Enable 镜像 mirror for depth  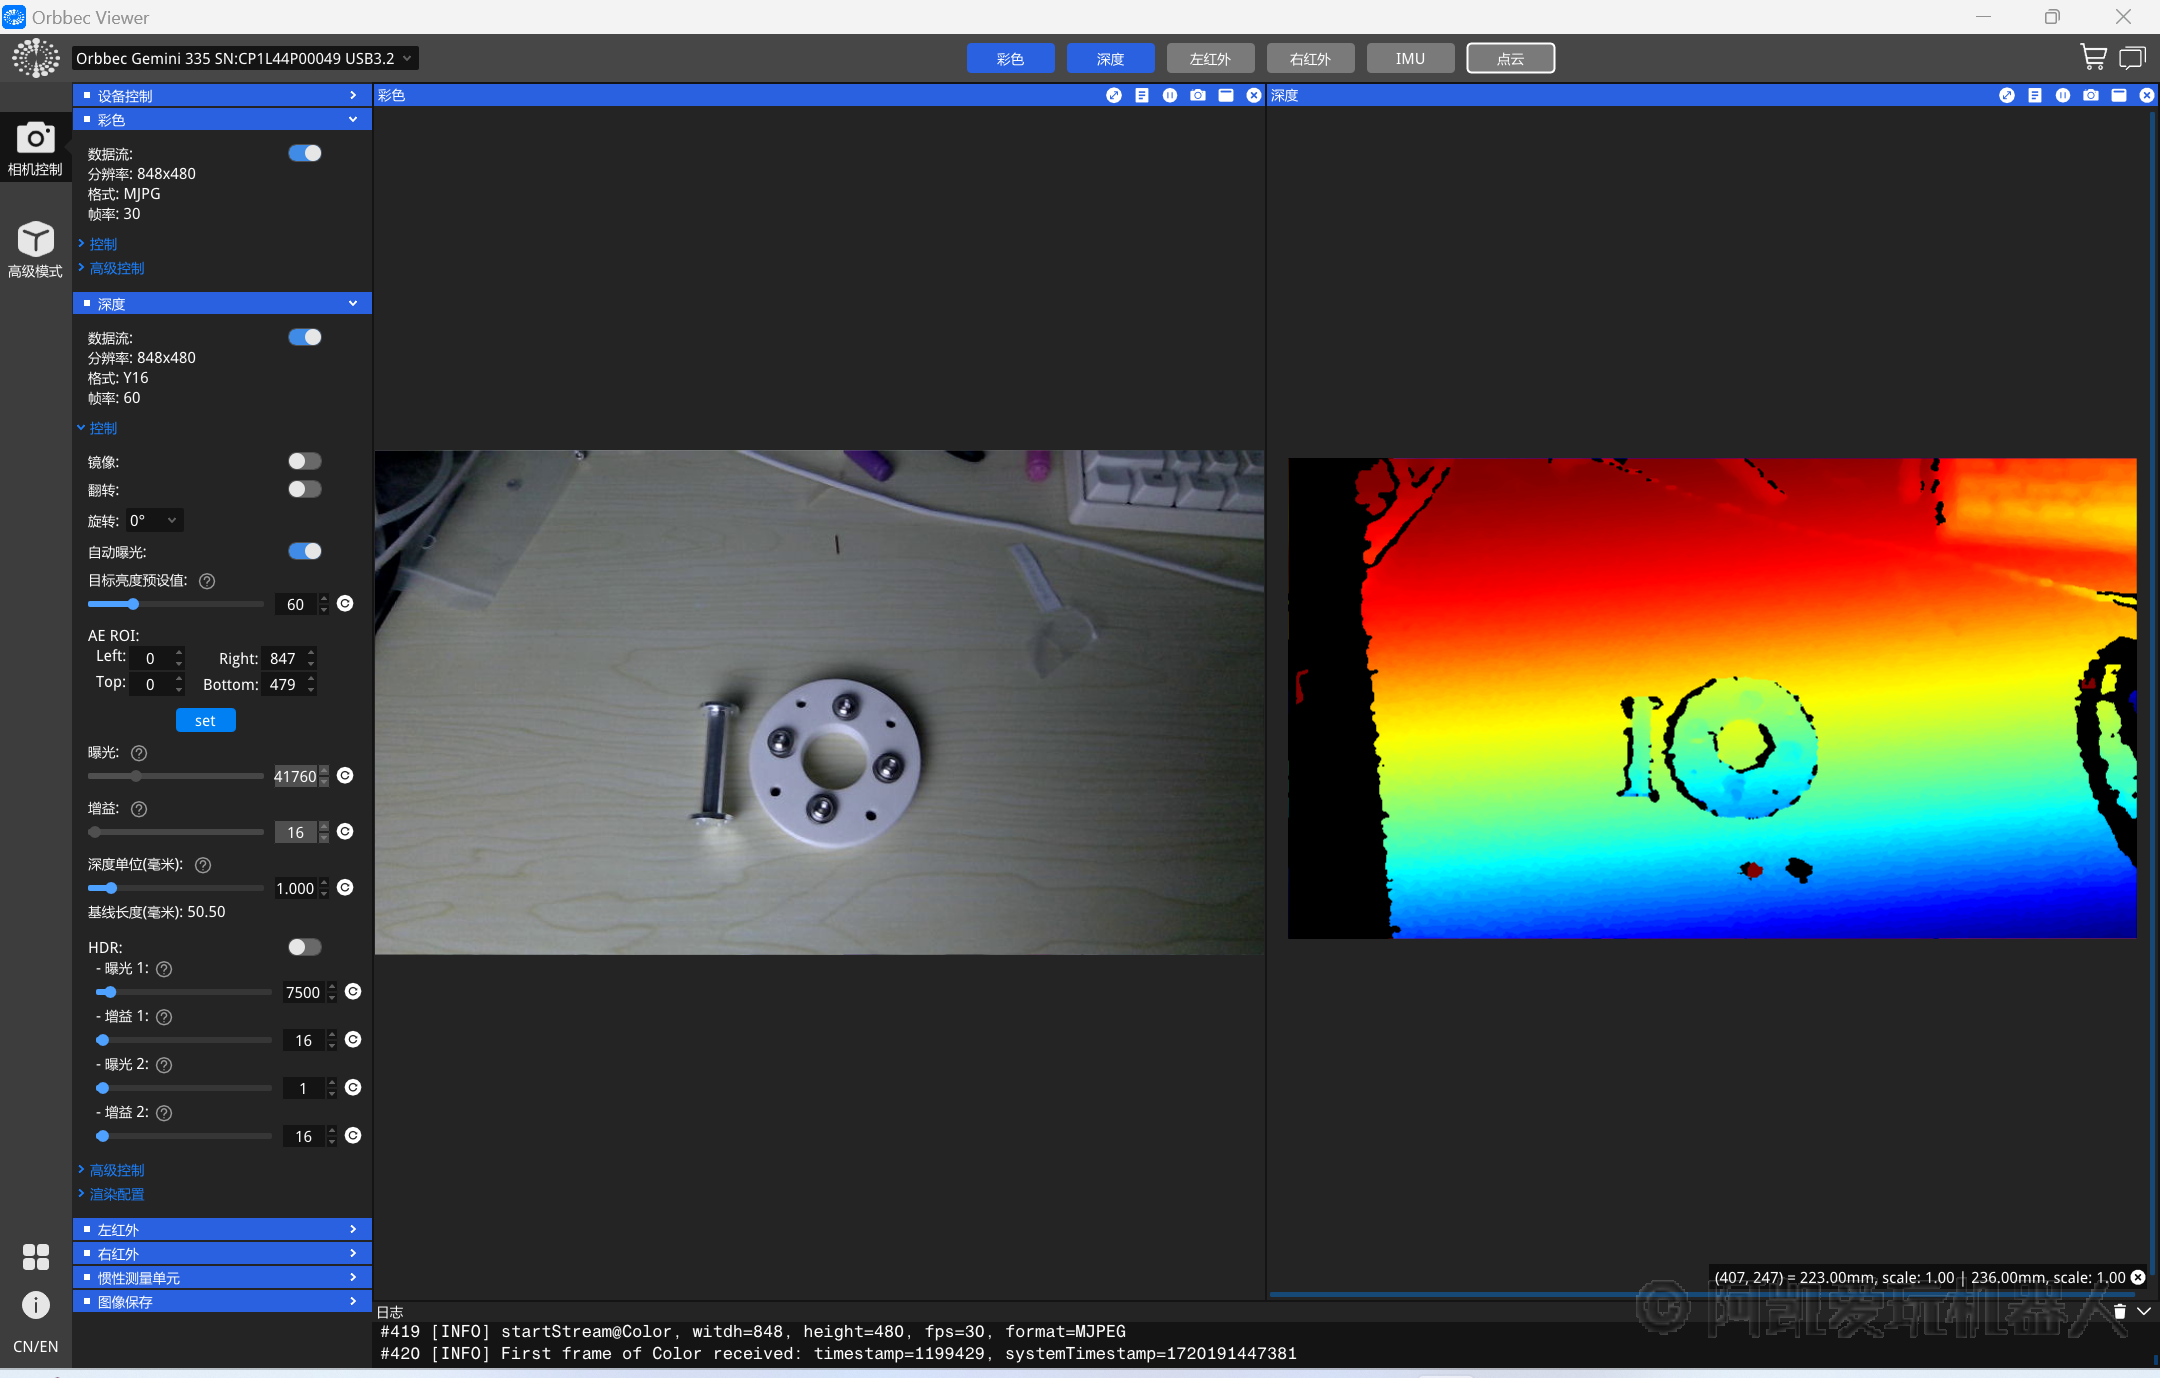click(x=304, y=461)
